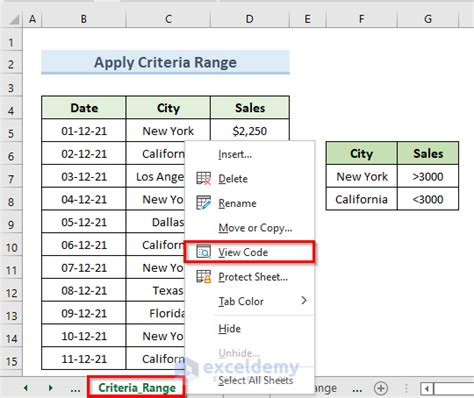474x398 pixels.
Task: Click the City header cell in column C
Action: tap(168, 108)
